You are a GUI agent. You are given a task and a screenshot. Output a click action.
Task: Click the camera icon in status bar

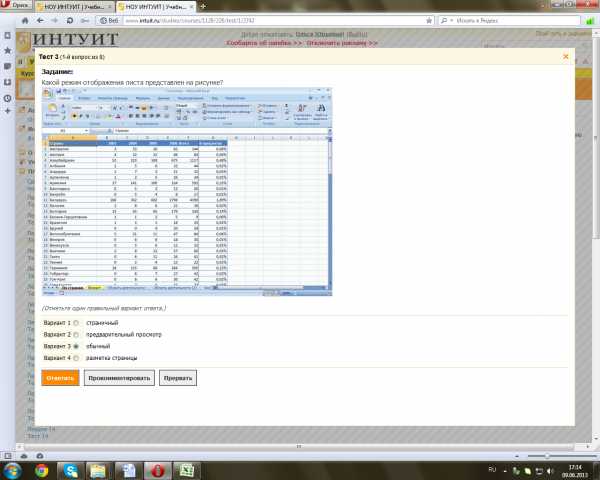click(40, 456)
